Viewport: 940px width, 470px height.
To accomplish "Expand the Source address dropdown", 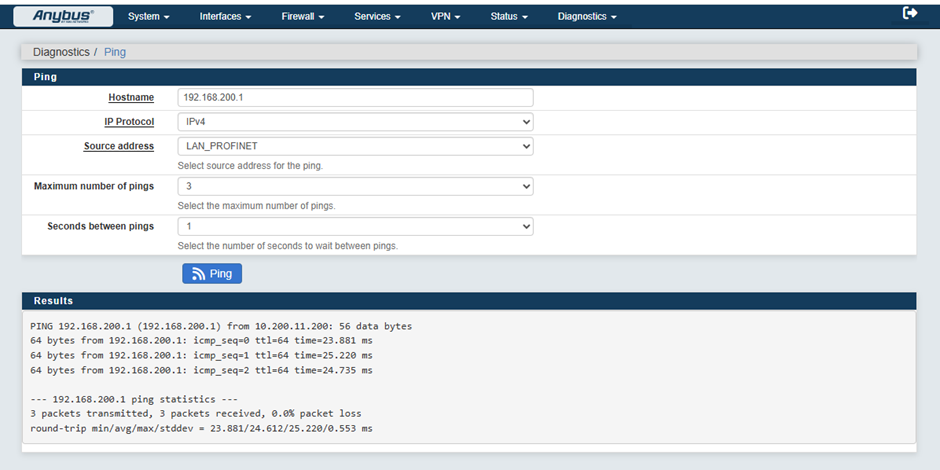I will pyautogui.click(x=355, y=146).
